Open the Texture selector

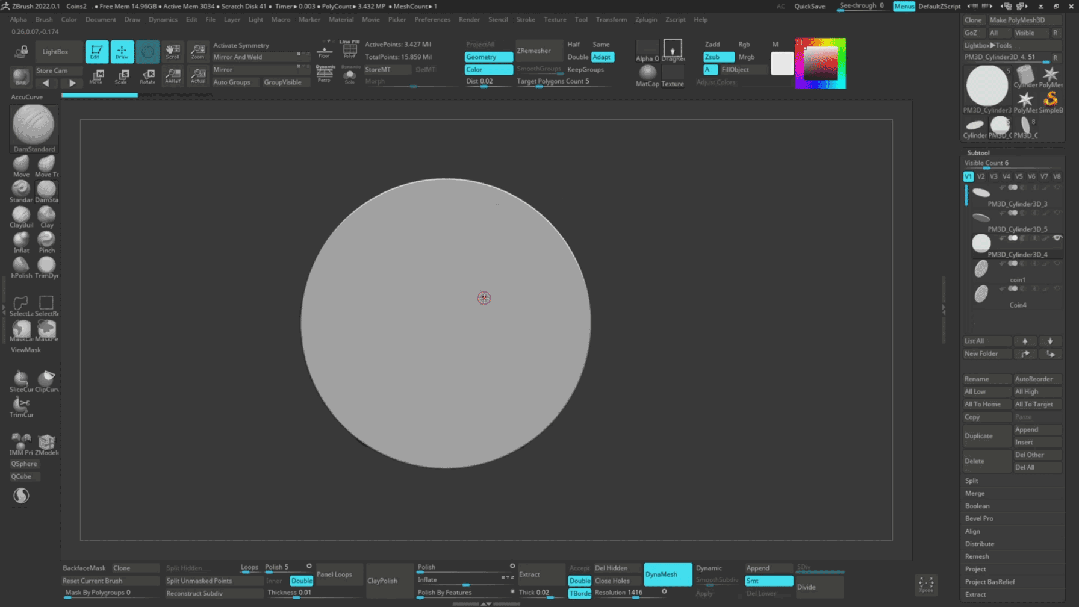pos(672,76)
